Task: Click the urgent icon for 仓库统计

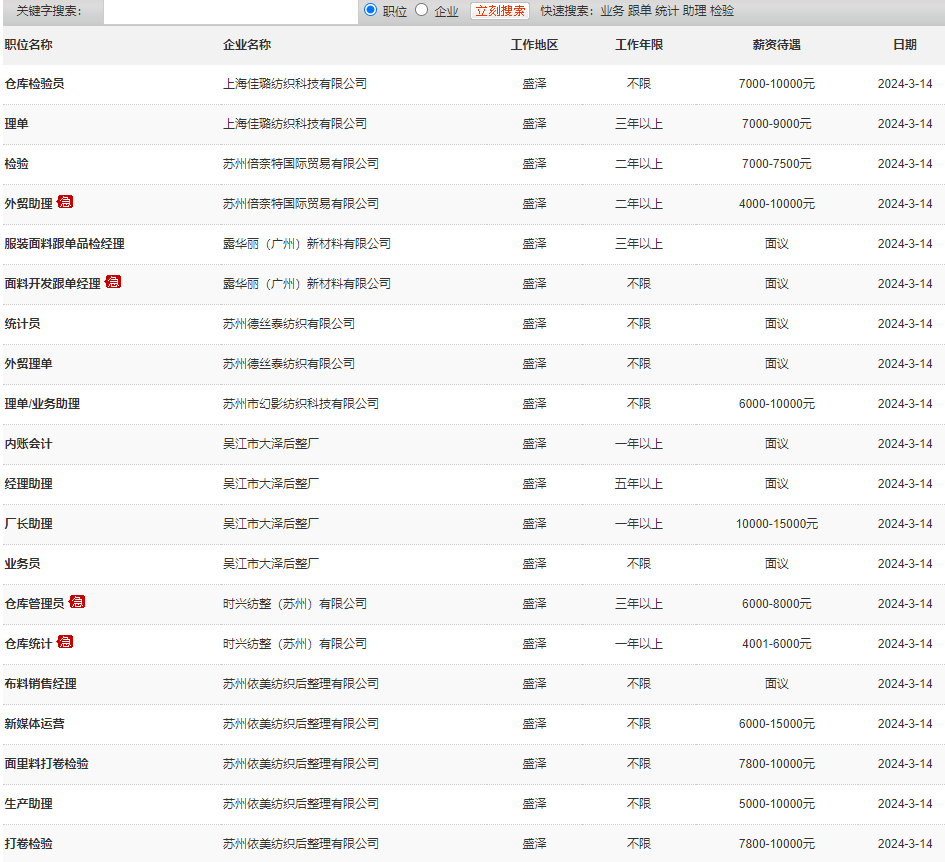Action: [64, 641]
